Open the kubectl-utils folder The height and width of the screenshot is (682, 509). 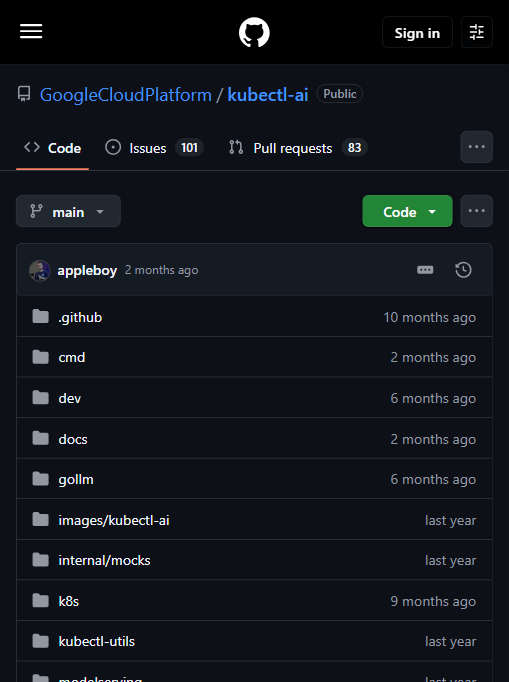click(97, 642)
